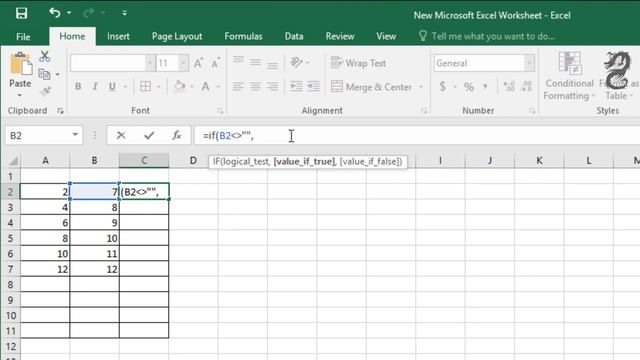Open the Alignment dialog launcher

424,111
